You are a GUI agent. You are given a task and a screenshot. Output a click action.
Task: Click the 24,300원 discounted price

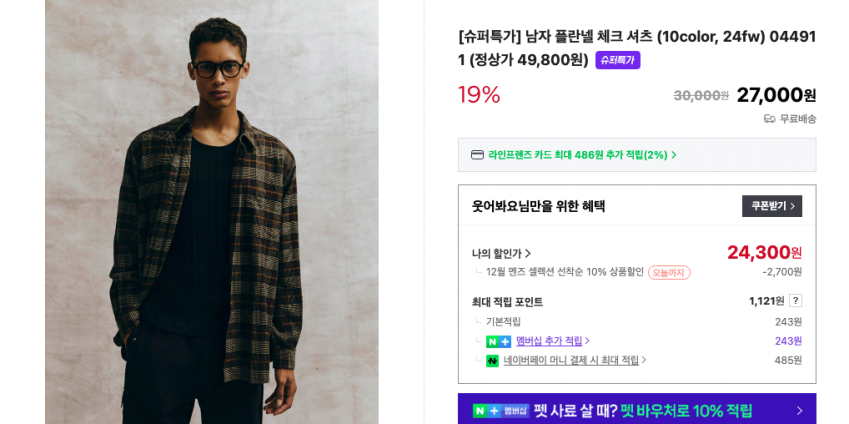(764, 252)
